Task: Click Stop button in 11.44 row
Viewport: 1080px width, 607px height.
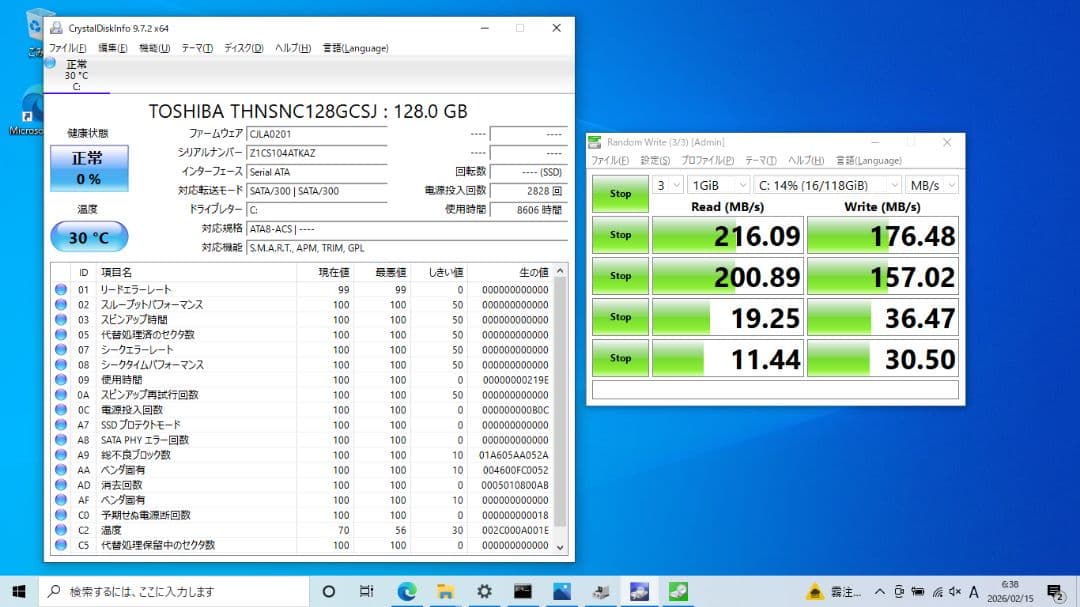Action: 620,358
